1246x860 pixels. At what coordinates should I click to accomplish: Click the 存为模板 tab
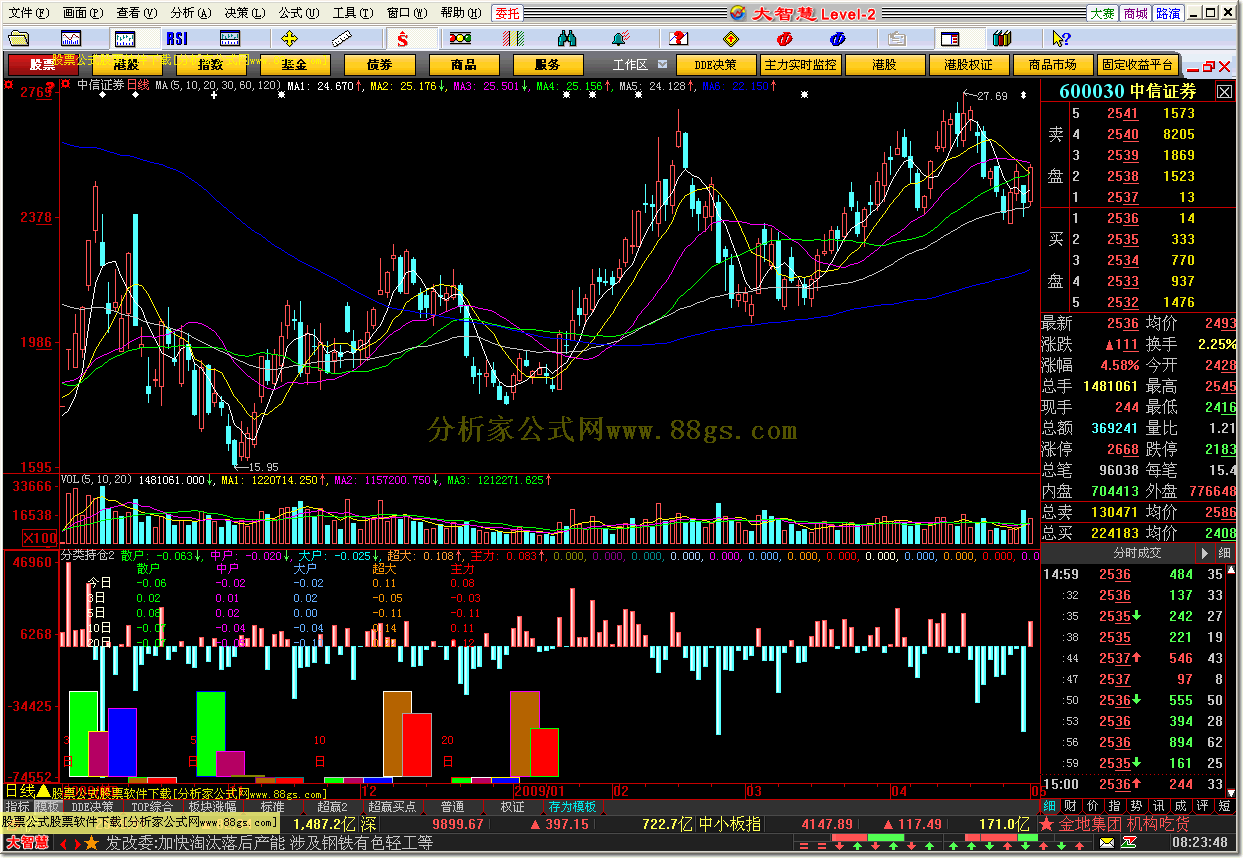point(572,807)
